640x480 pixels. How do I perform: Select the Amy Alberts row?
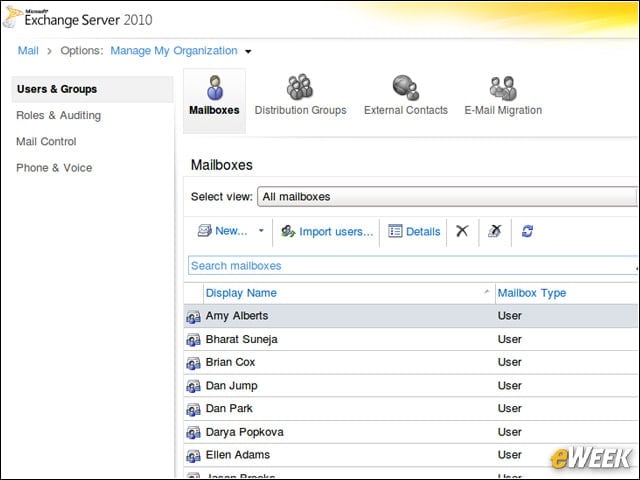tap(411, 316)
